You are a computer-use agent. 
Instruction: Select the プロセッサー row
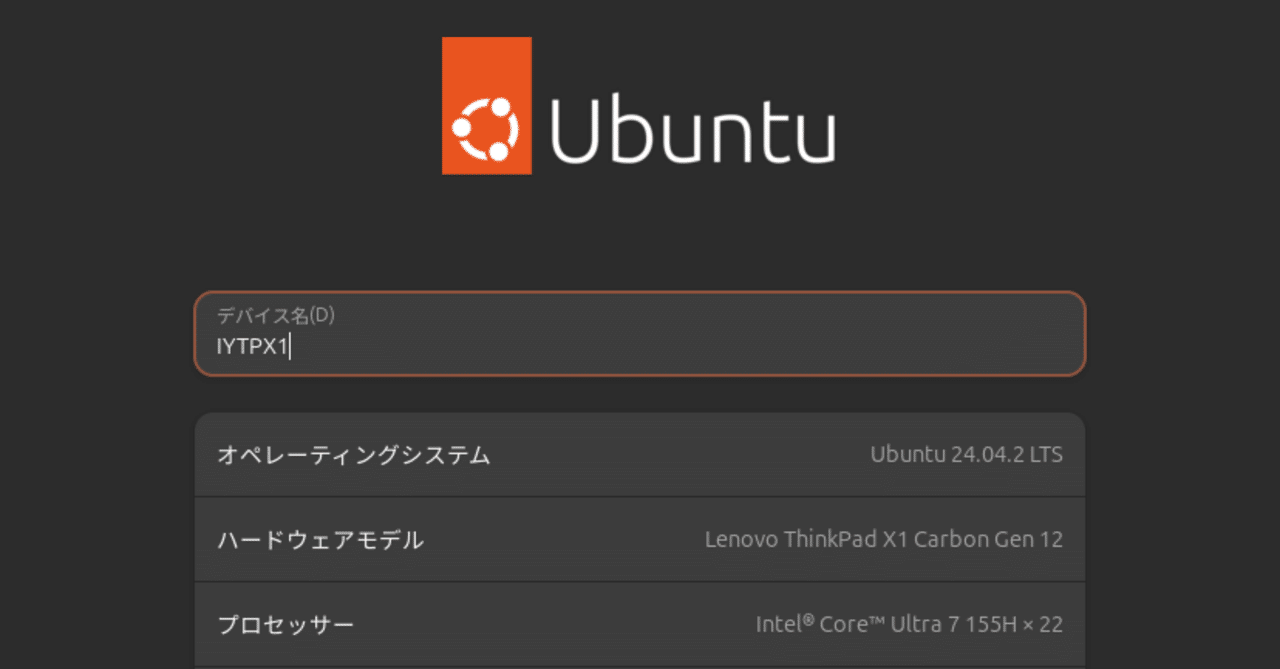click(640, 623)
